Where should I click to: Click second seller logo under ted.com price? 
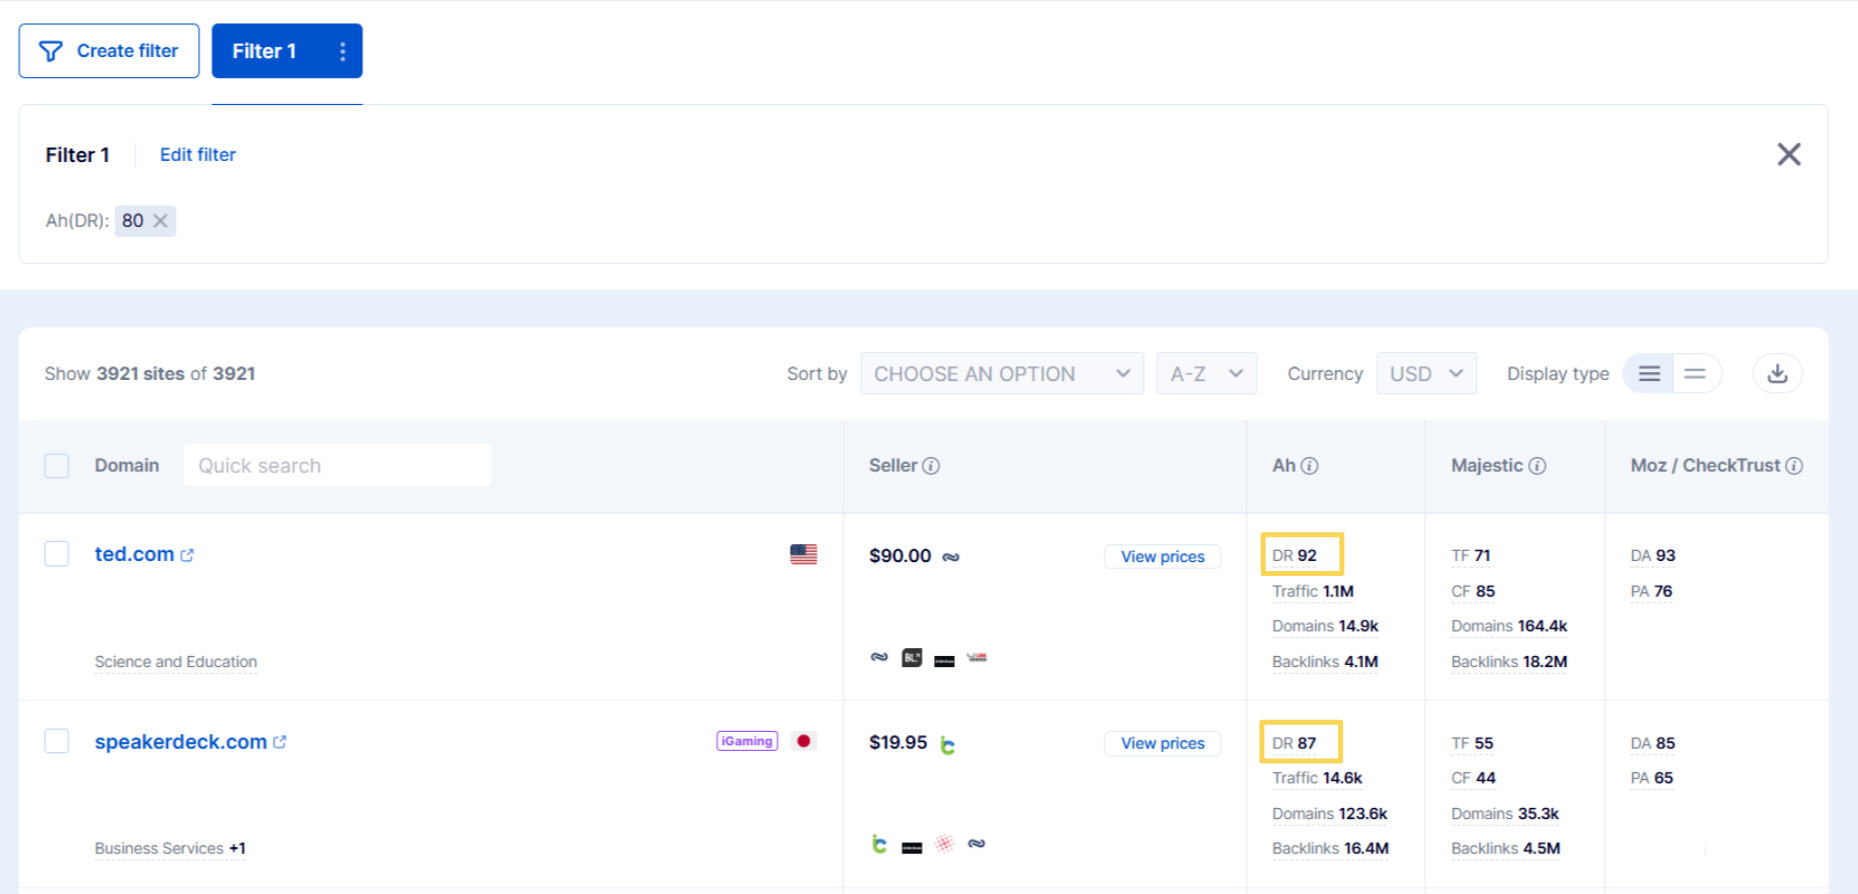[x=912, y=657]
